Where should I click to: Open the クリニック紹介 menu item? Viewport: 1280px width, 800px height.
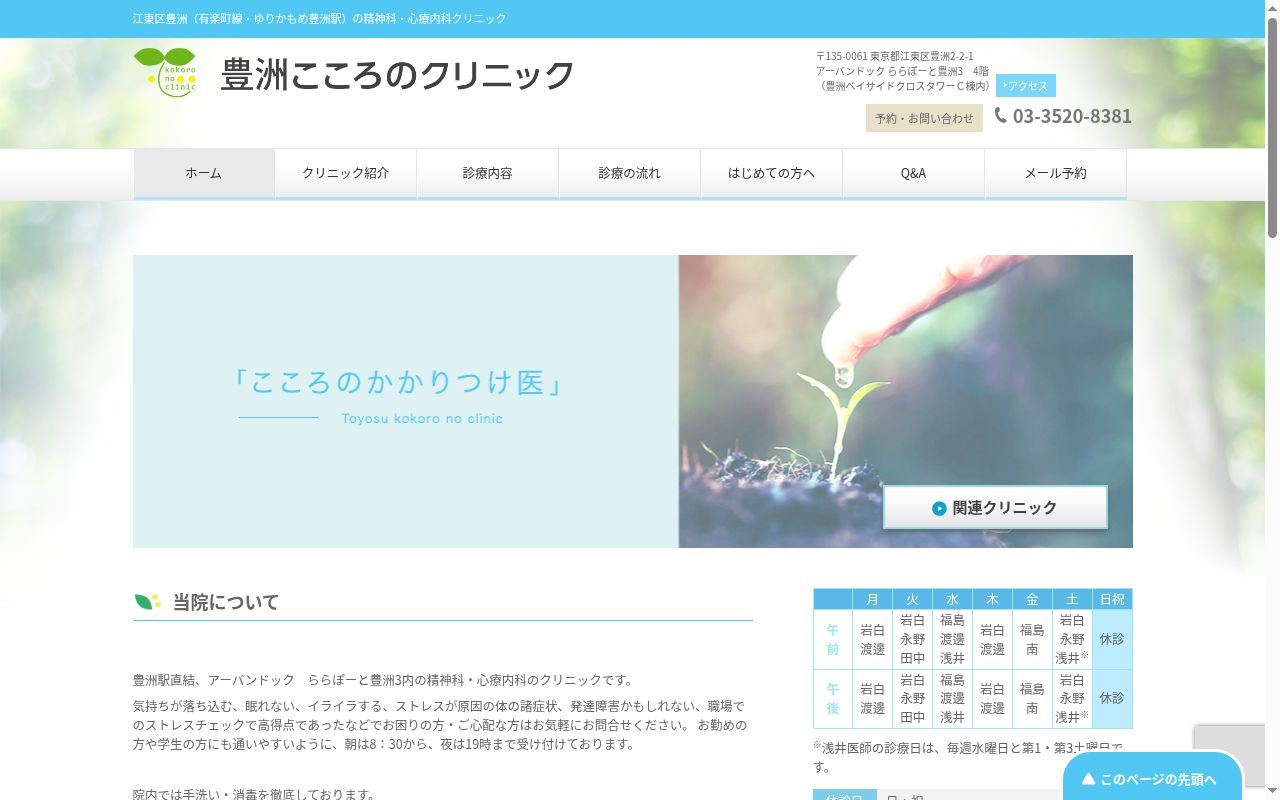pyautogui.click(x=346, y=173)
